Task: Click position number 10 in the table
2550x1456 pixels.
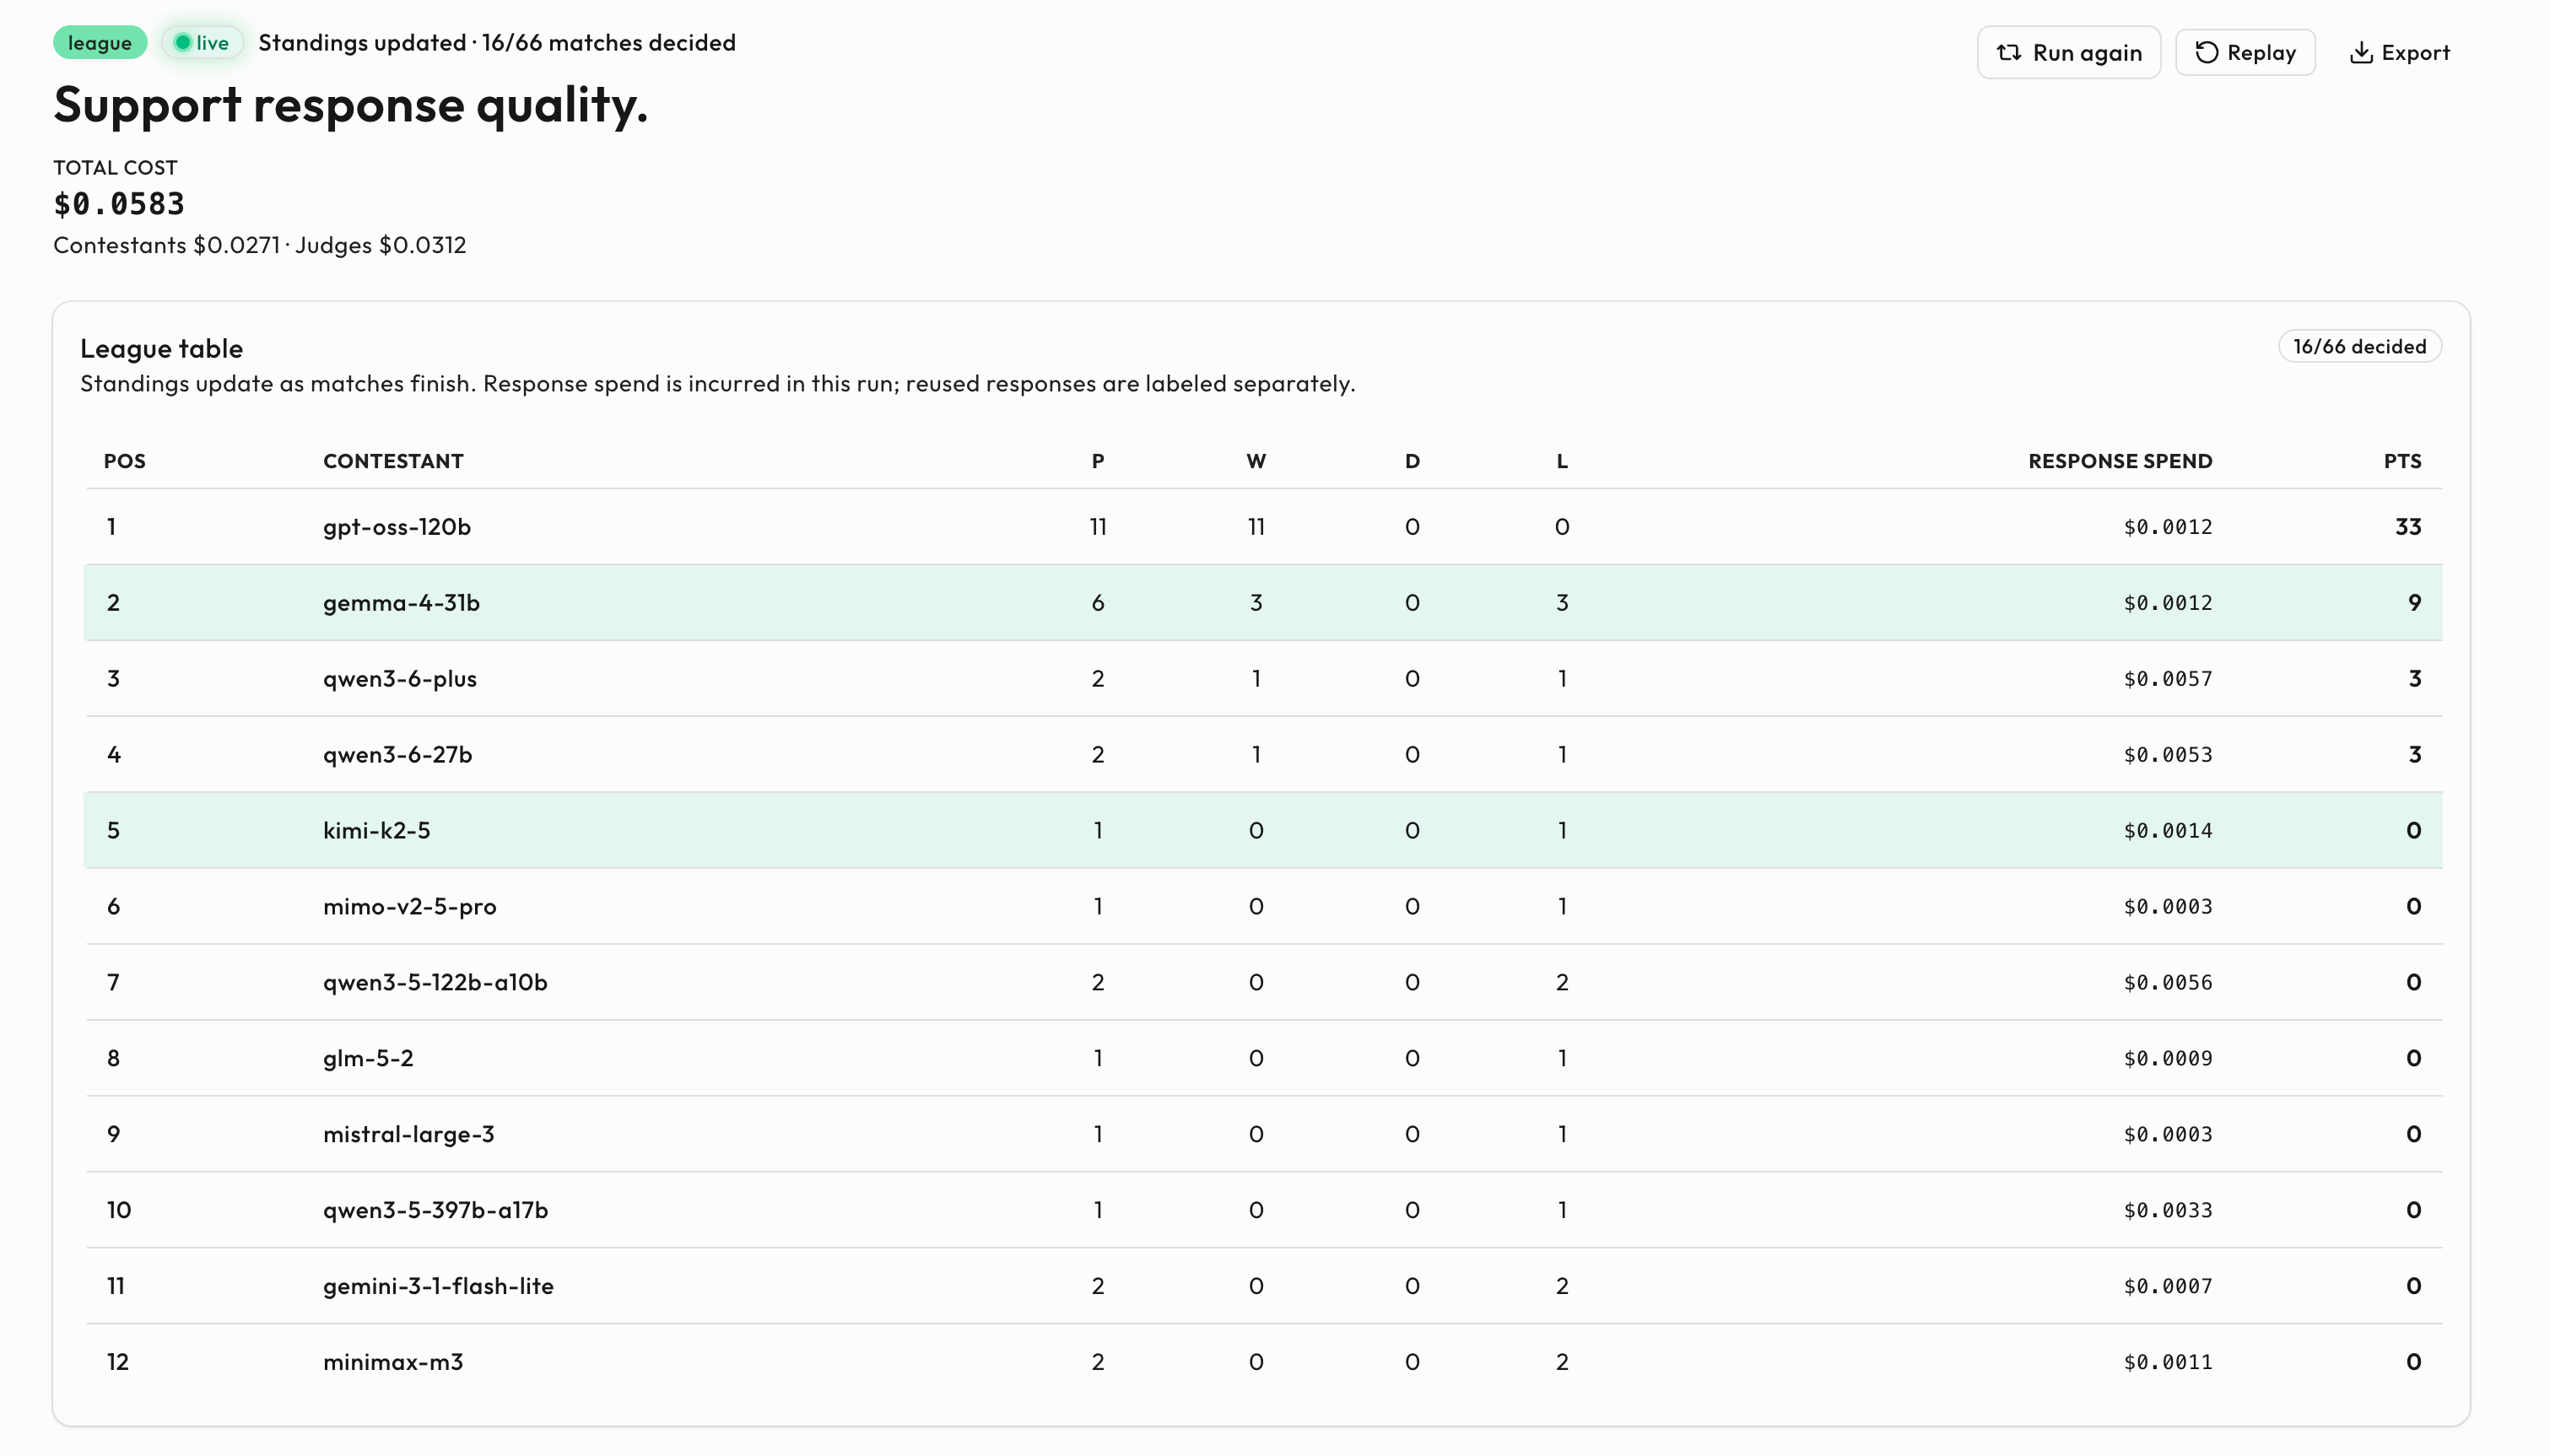Action: coord(118,1210)
